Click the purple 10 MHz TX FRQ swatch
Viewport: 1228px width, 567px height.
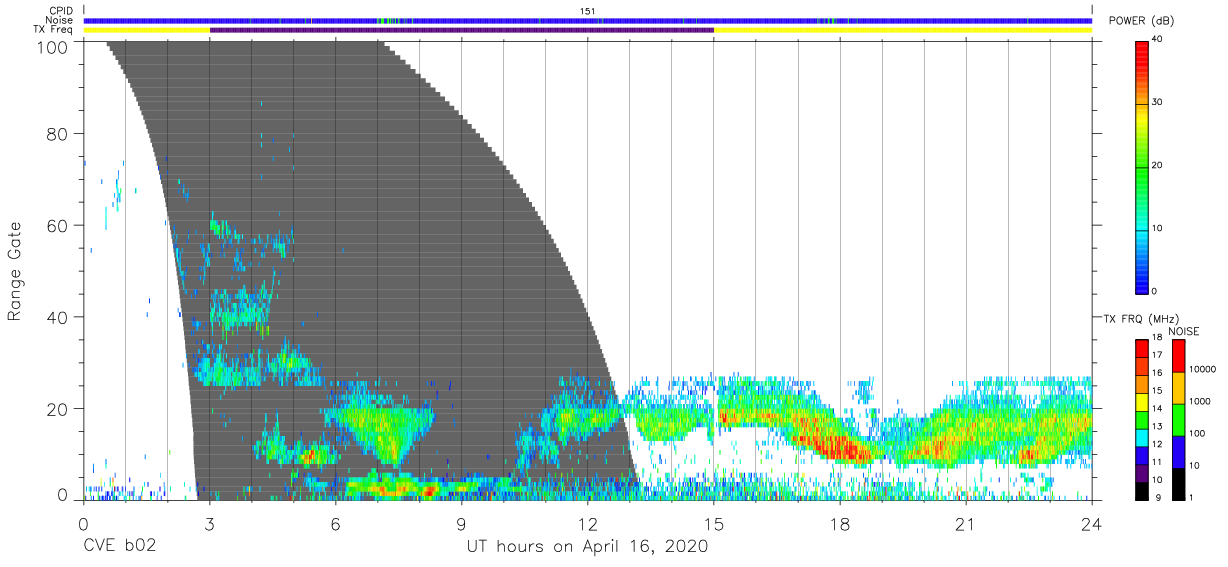[1143, 473]
